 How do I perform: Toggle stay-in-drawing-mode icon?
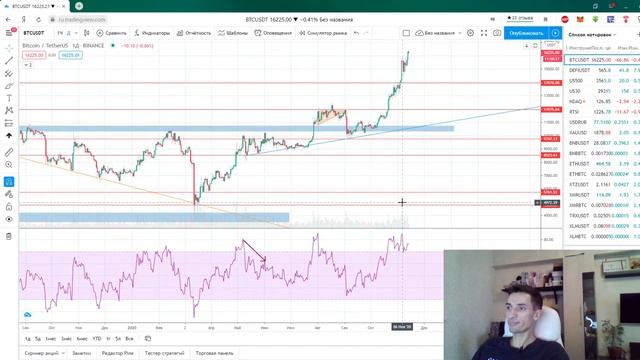(9, 194)
